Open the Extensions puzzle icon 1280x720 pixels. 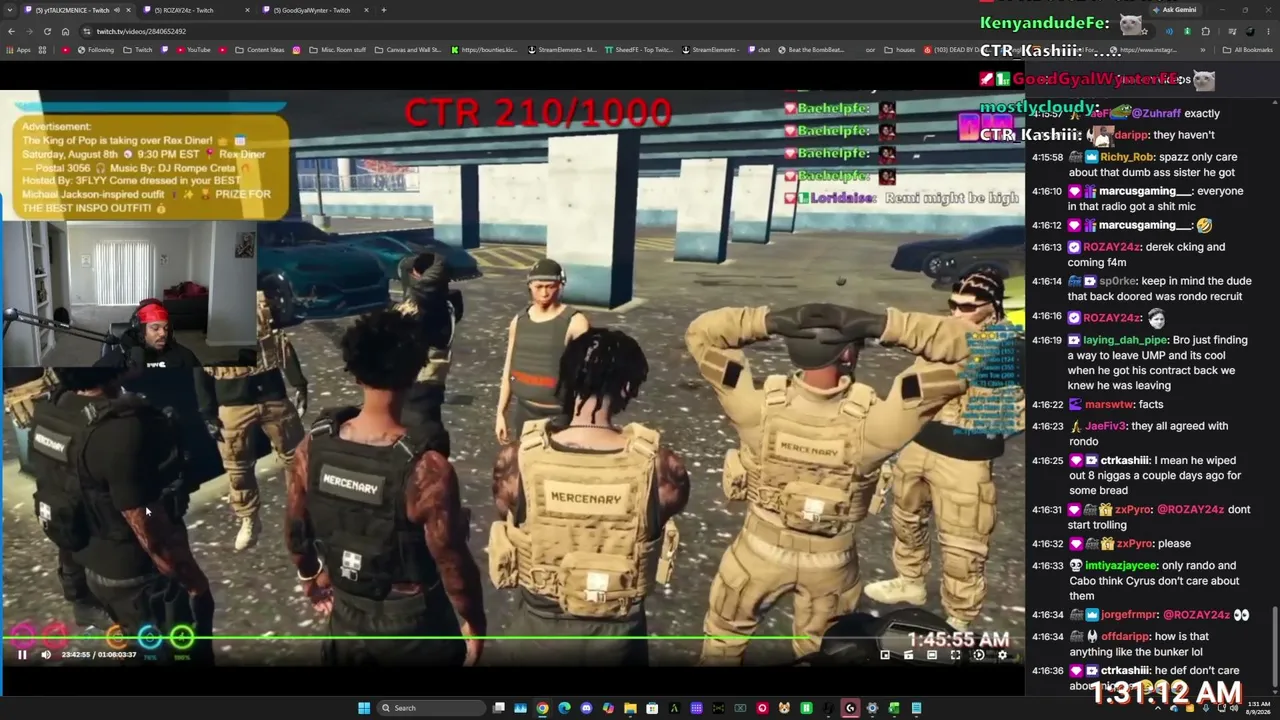1205,31
